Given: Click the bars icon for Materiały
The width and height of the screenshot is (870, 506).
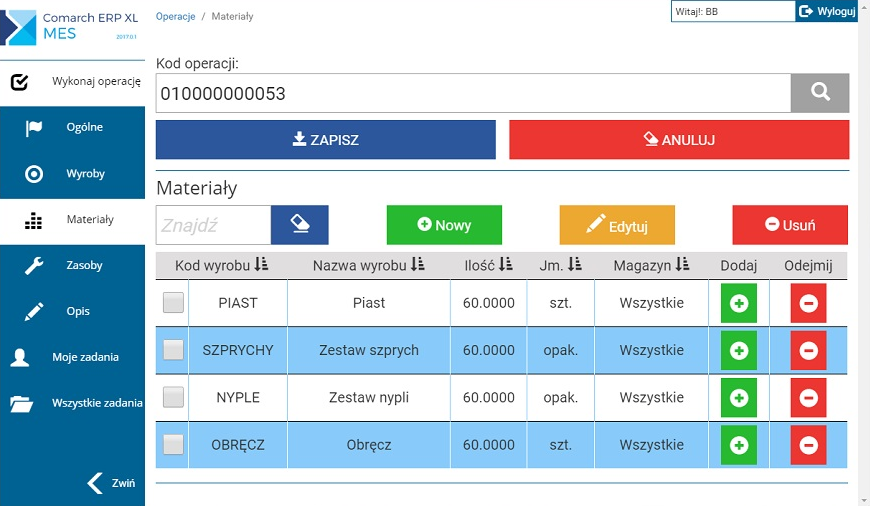Looking at the screenshot, I should (33, 220).
